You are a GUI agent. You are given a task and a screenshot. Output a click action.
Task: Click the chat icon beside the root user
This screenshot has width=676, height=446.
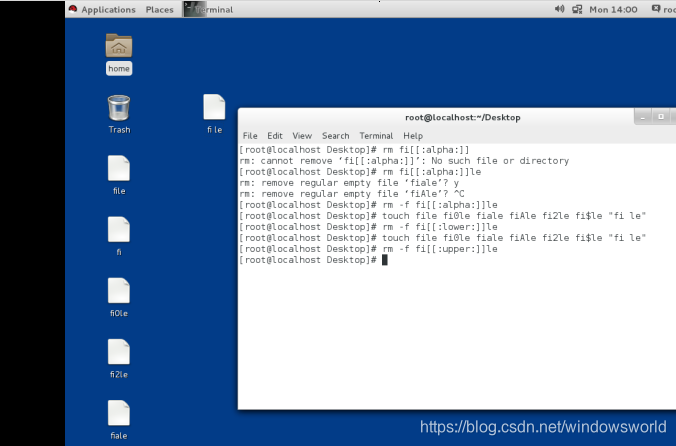point(656,9)
